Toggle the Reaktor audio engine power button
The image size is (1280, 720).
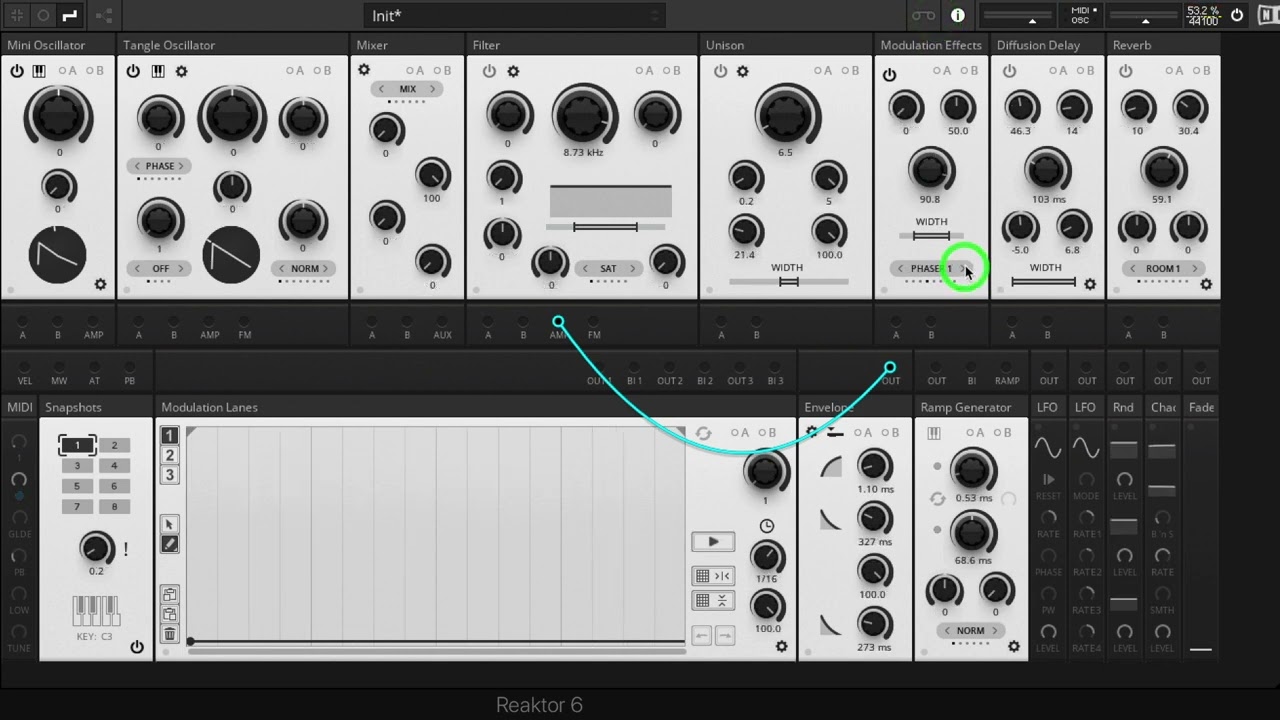[x=1237, y=15]
